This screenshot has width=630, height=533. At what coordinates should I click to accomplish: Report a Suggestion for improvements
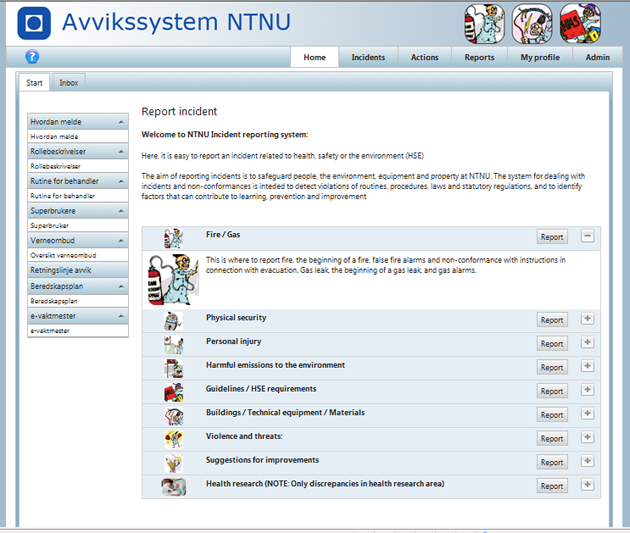[x=552, y=462]
